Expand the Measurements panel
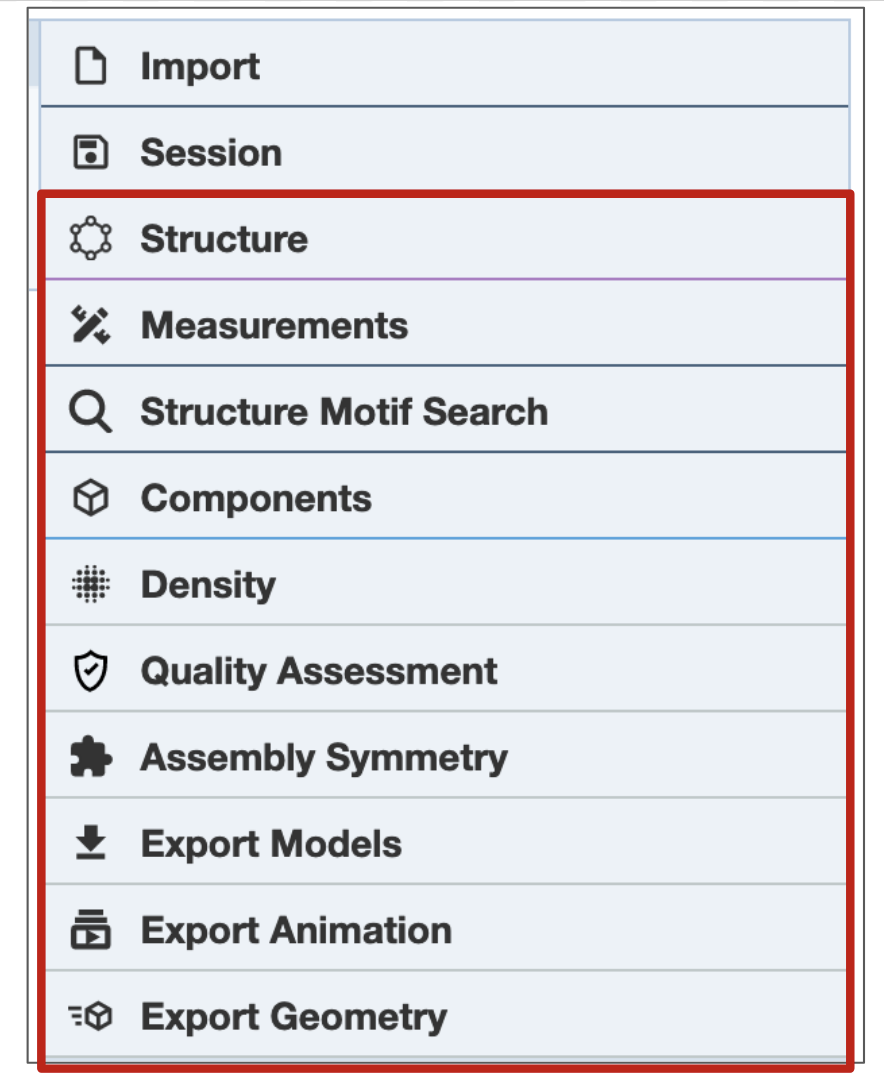The image size is (884, 1088). pyautogui.click(x=274, y=326)
